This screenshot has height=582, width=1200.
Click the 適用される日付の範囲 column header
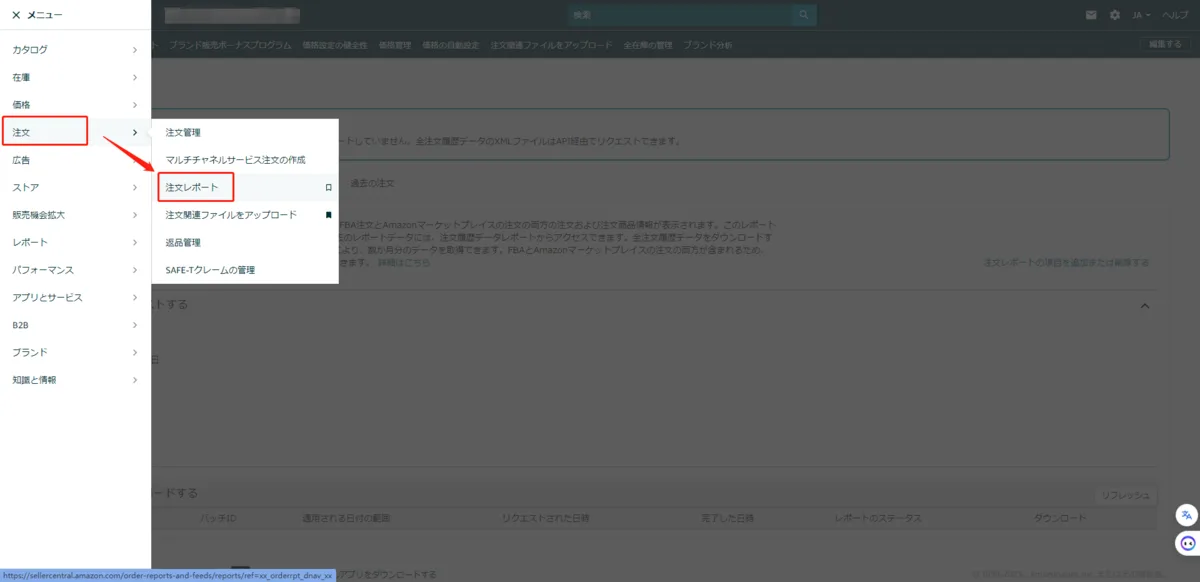pyautogui.click(x=346, y=519)
